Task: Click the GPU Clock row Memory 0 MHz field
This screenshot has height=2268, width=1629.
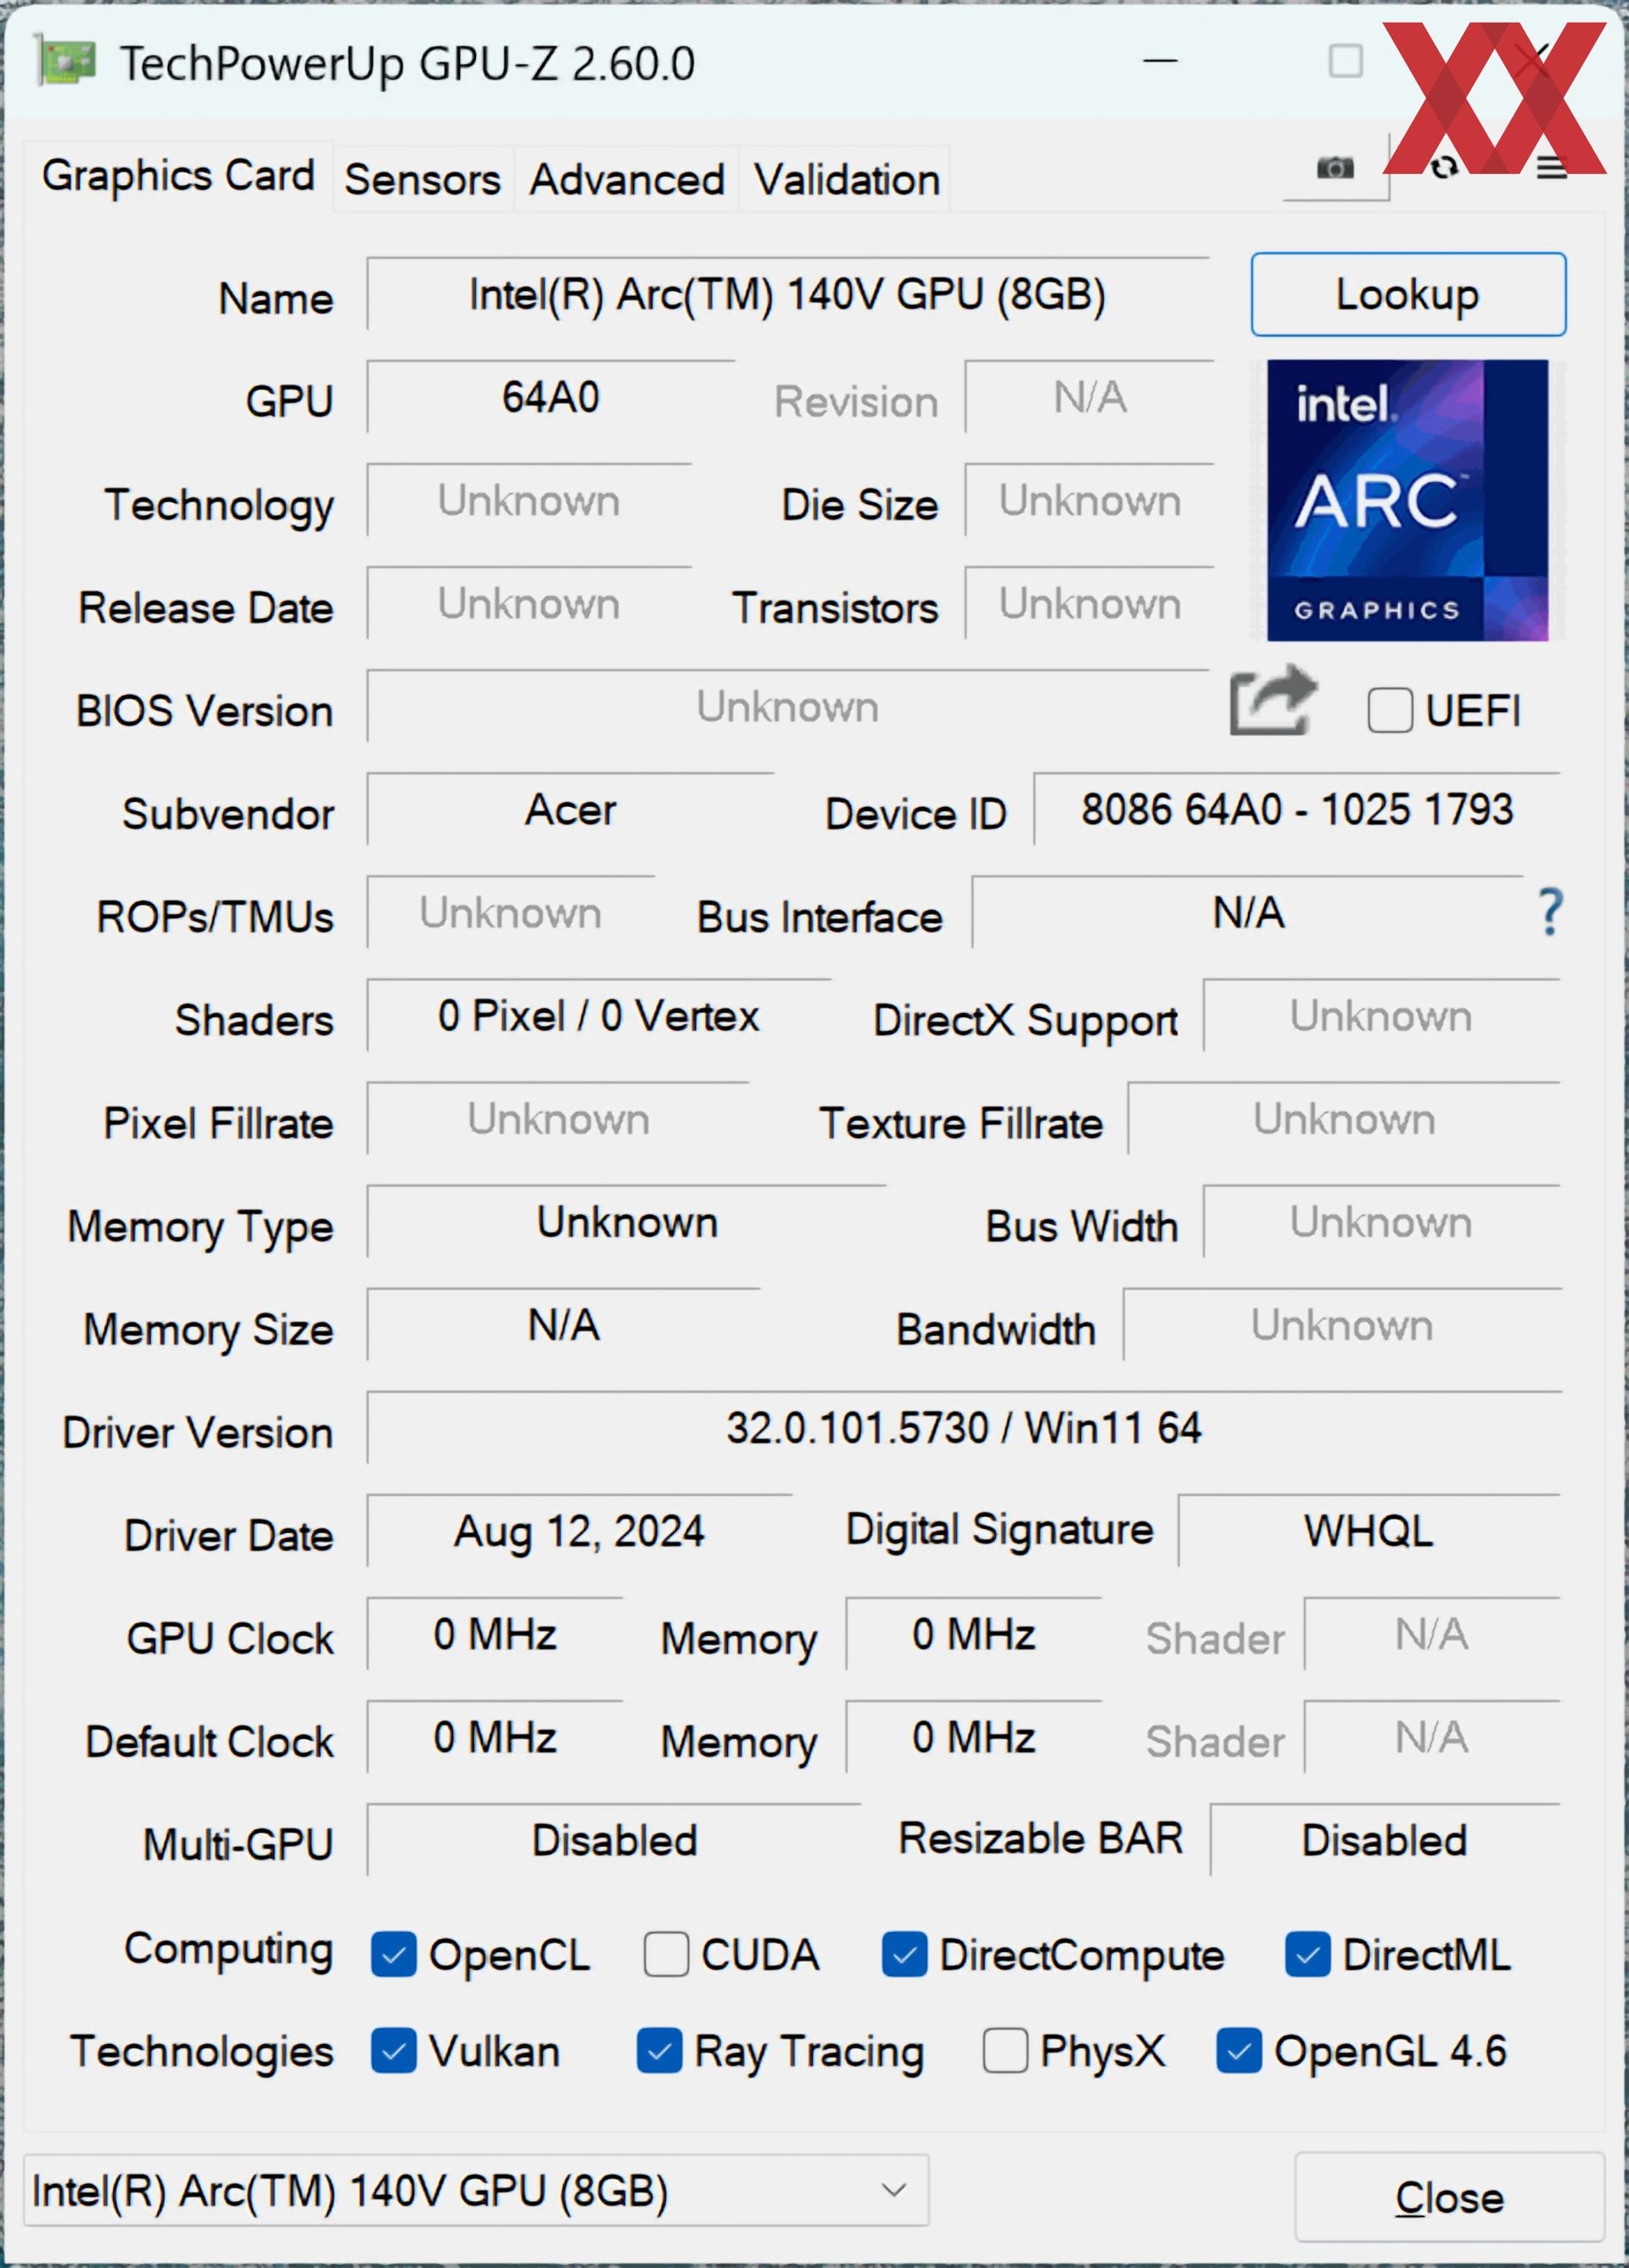Action: coord(974,1633)
